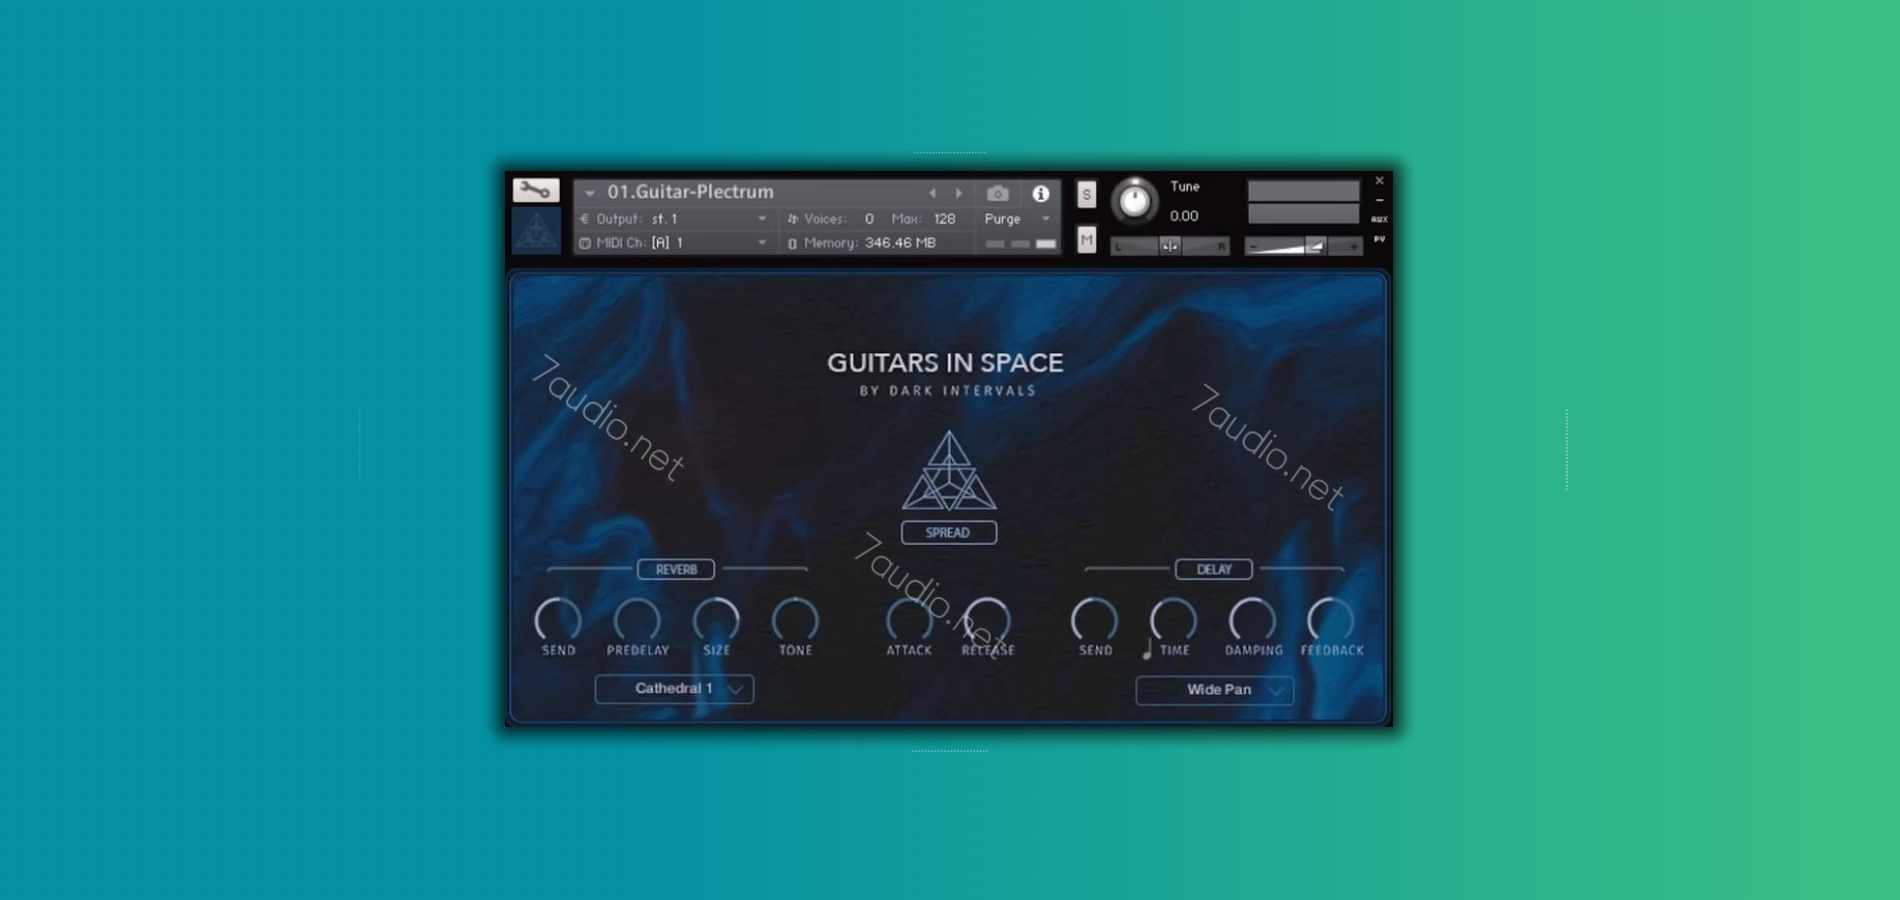This screenshot has height=900, width=1900.
Task: Click the Max voices value 128
Action: click(944, 219)
